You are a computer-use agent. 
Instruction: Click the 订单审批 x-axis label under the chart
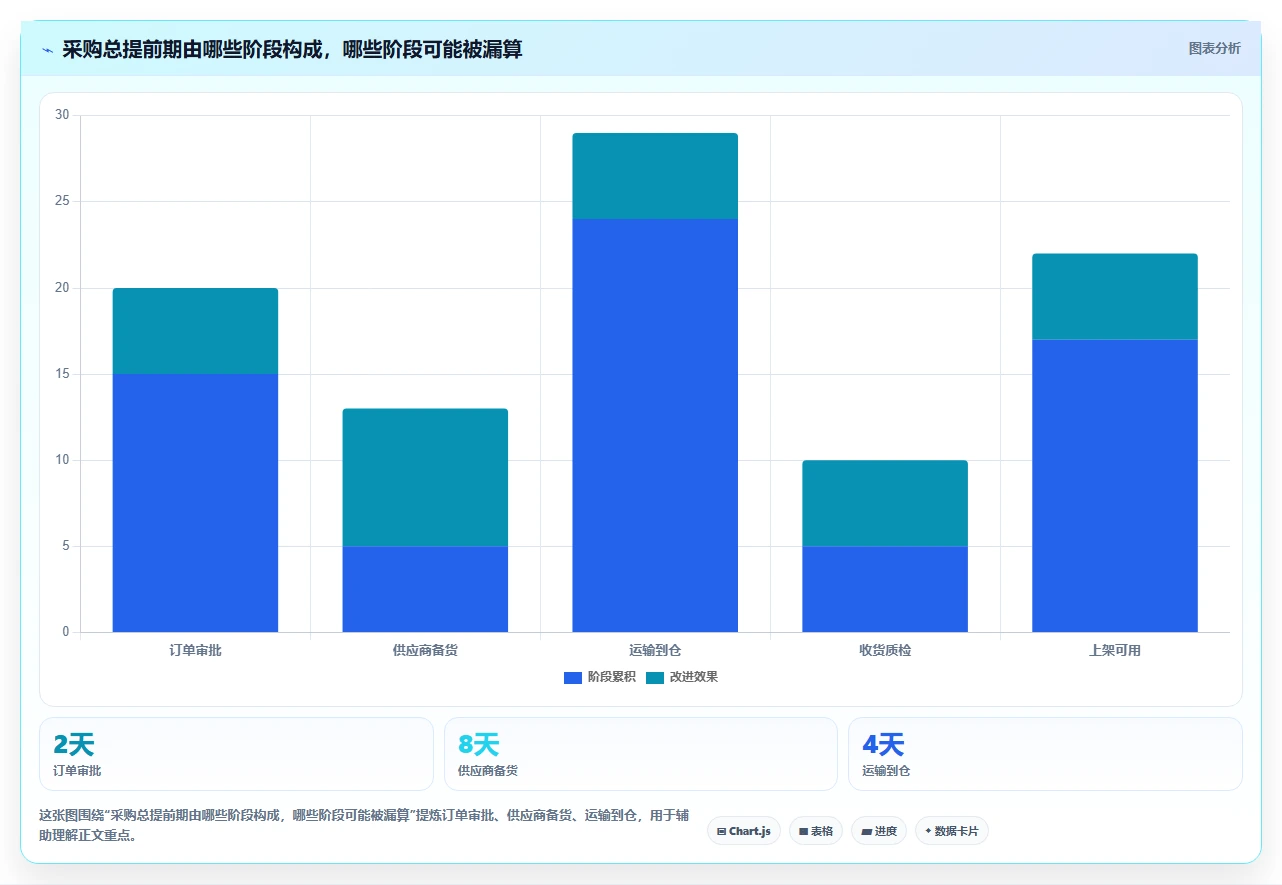[x=195, y=650]
